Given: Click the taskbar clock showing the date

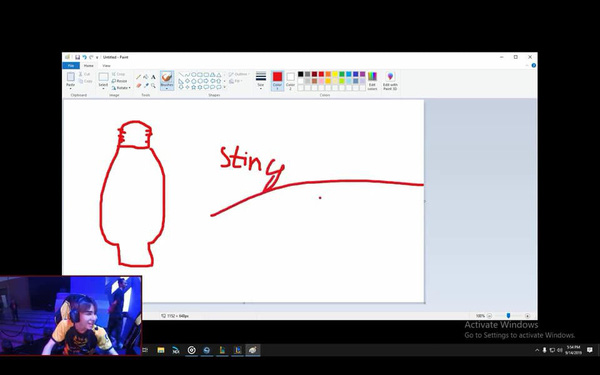Looking at the screenshot, I should [573, 350].
